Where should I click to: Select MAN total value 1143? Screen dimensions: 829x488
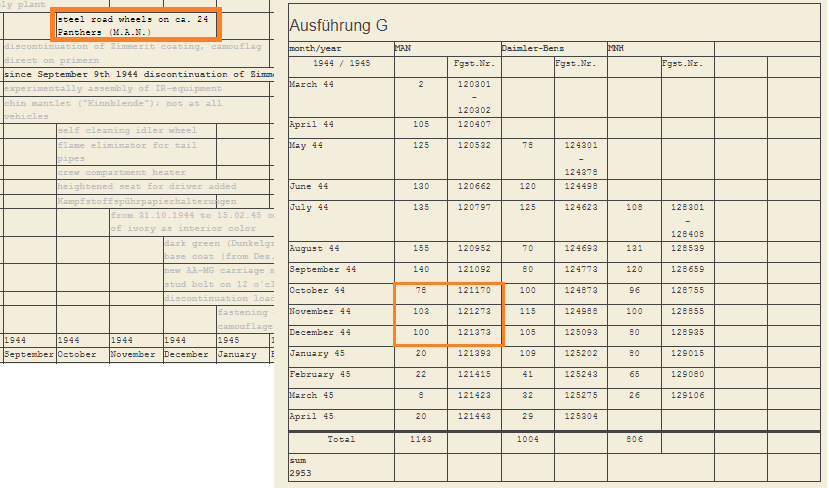tap(421, 439)
